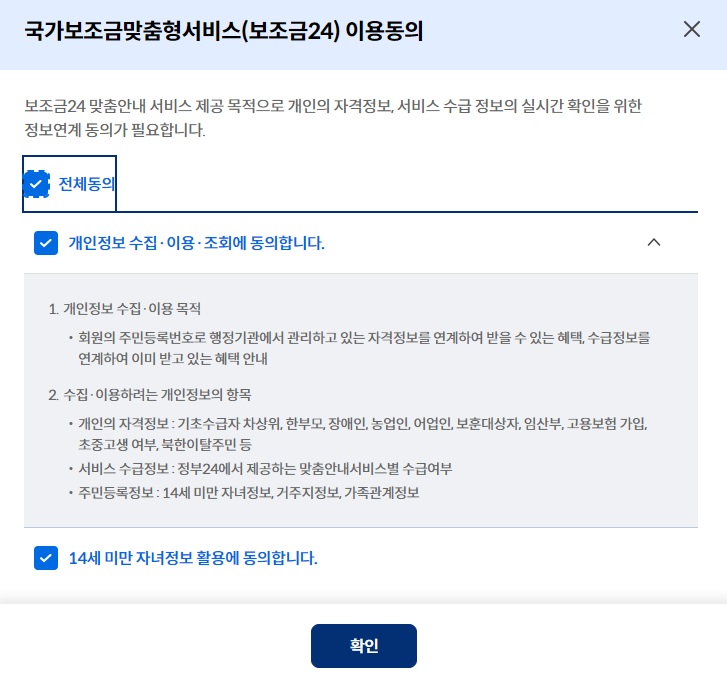The width and height of the screenshot is (727, 680).
Task: Confirm with the 확인 button
Action: [364, 646]
